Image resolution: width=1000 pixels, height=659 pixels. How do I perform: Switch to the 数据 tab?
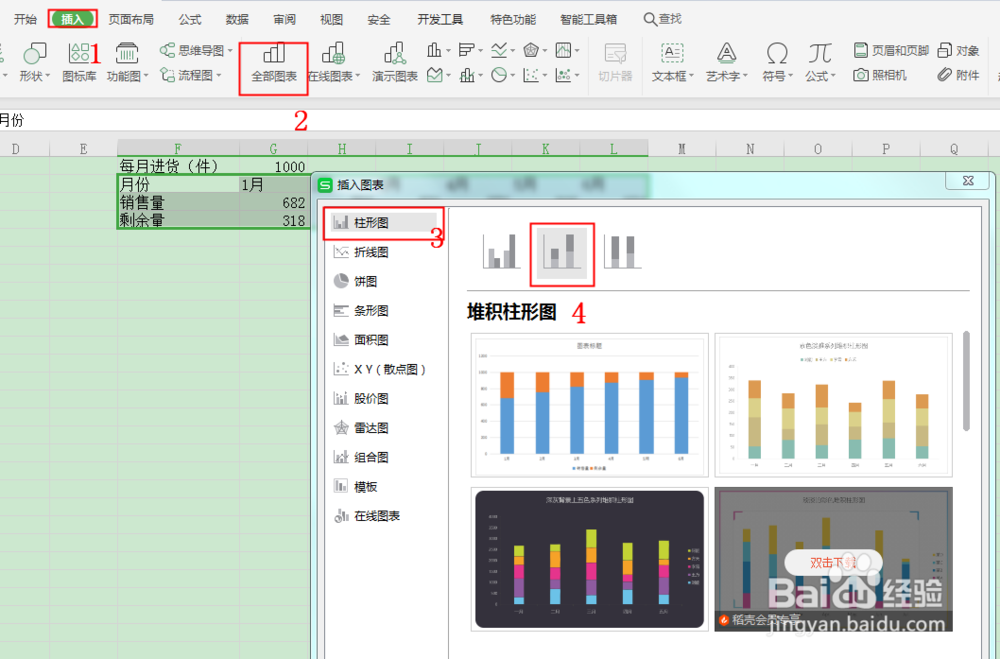(x=237, y=19)
